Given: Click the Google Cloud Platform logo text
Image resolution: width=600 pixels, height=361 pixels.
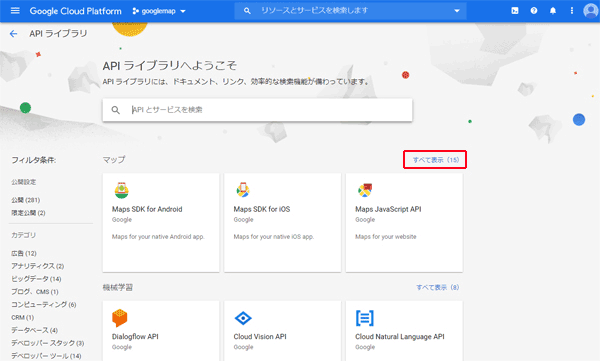Looking at the screenshot, I should click(75, 11).
